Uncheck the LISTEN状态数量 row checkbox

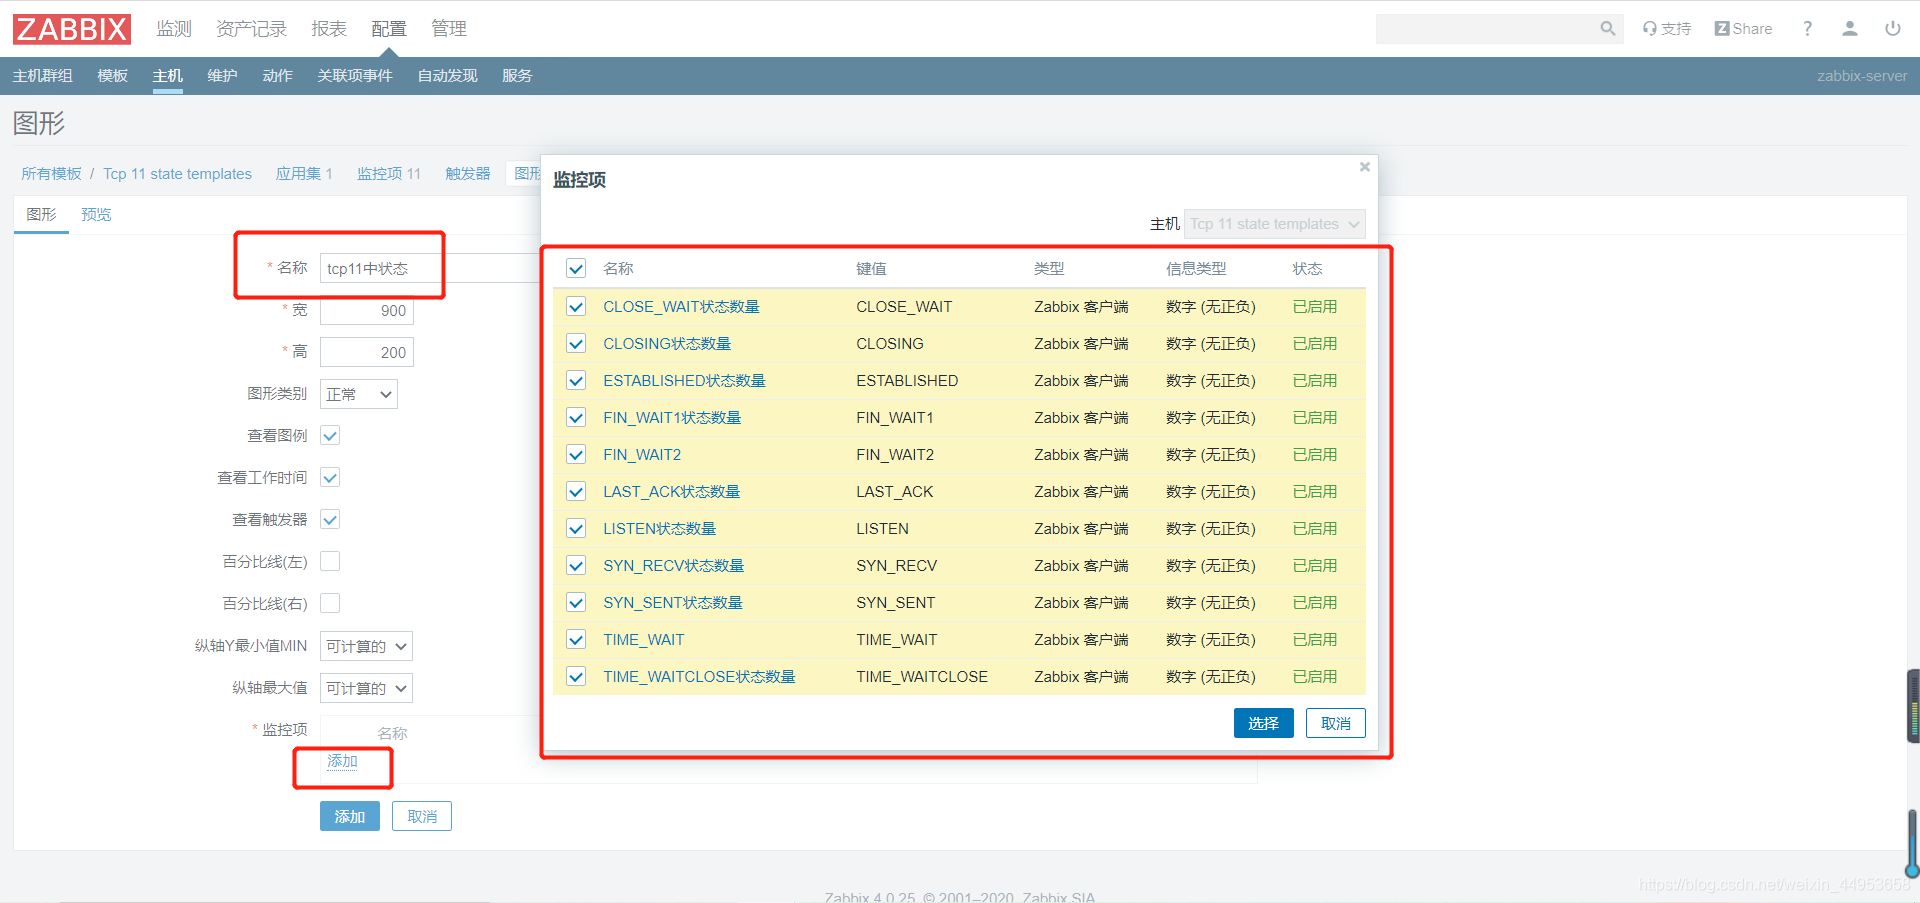[x=576, y=528]
